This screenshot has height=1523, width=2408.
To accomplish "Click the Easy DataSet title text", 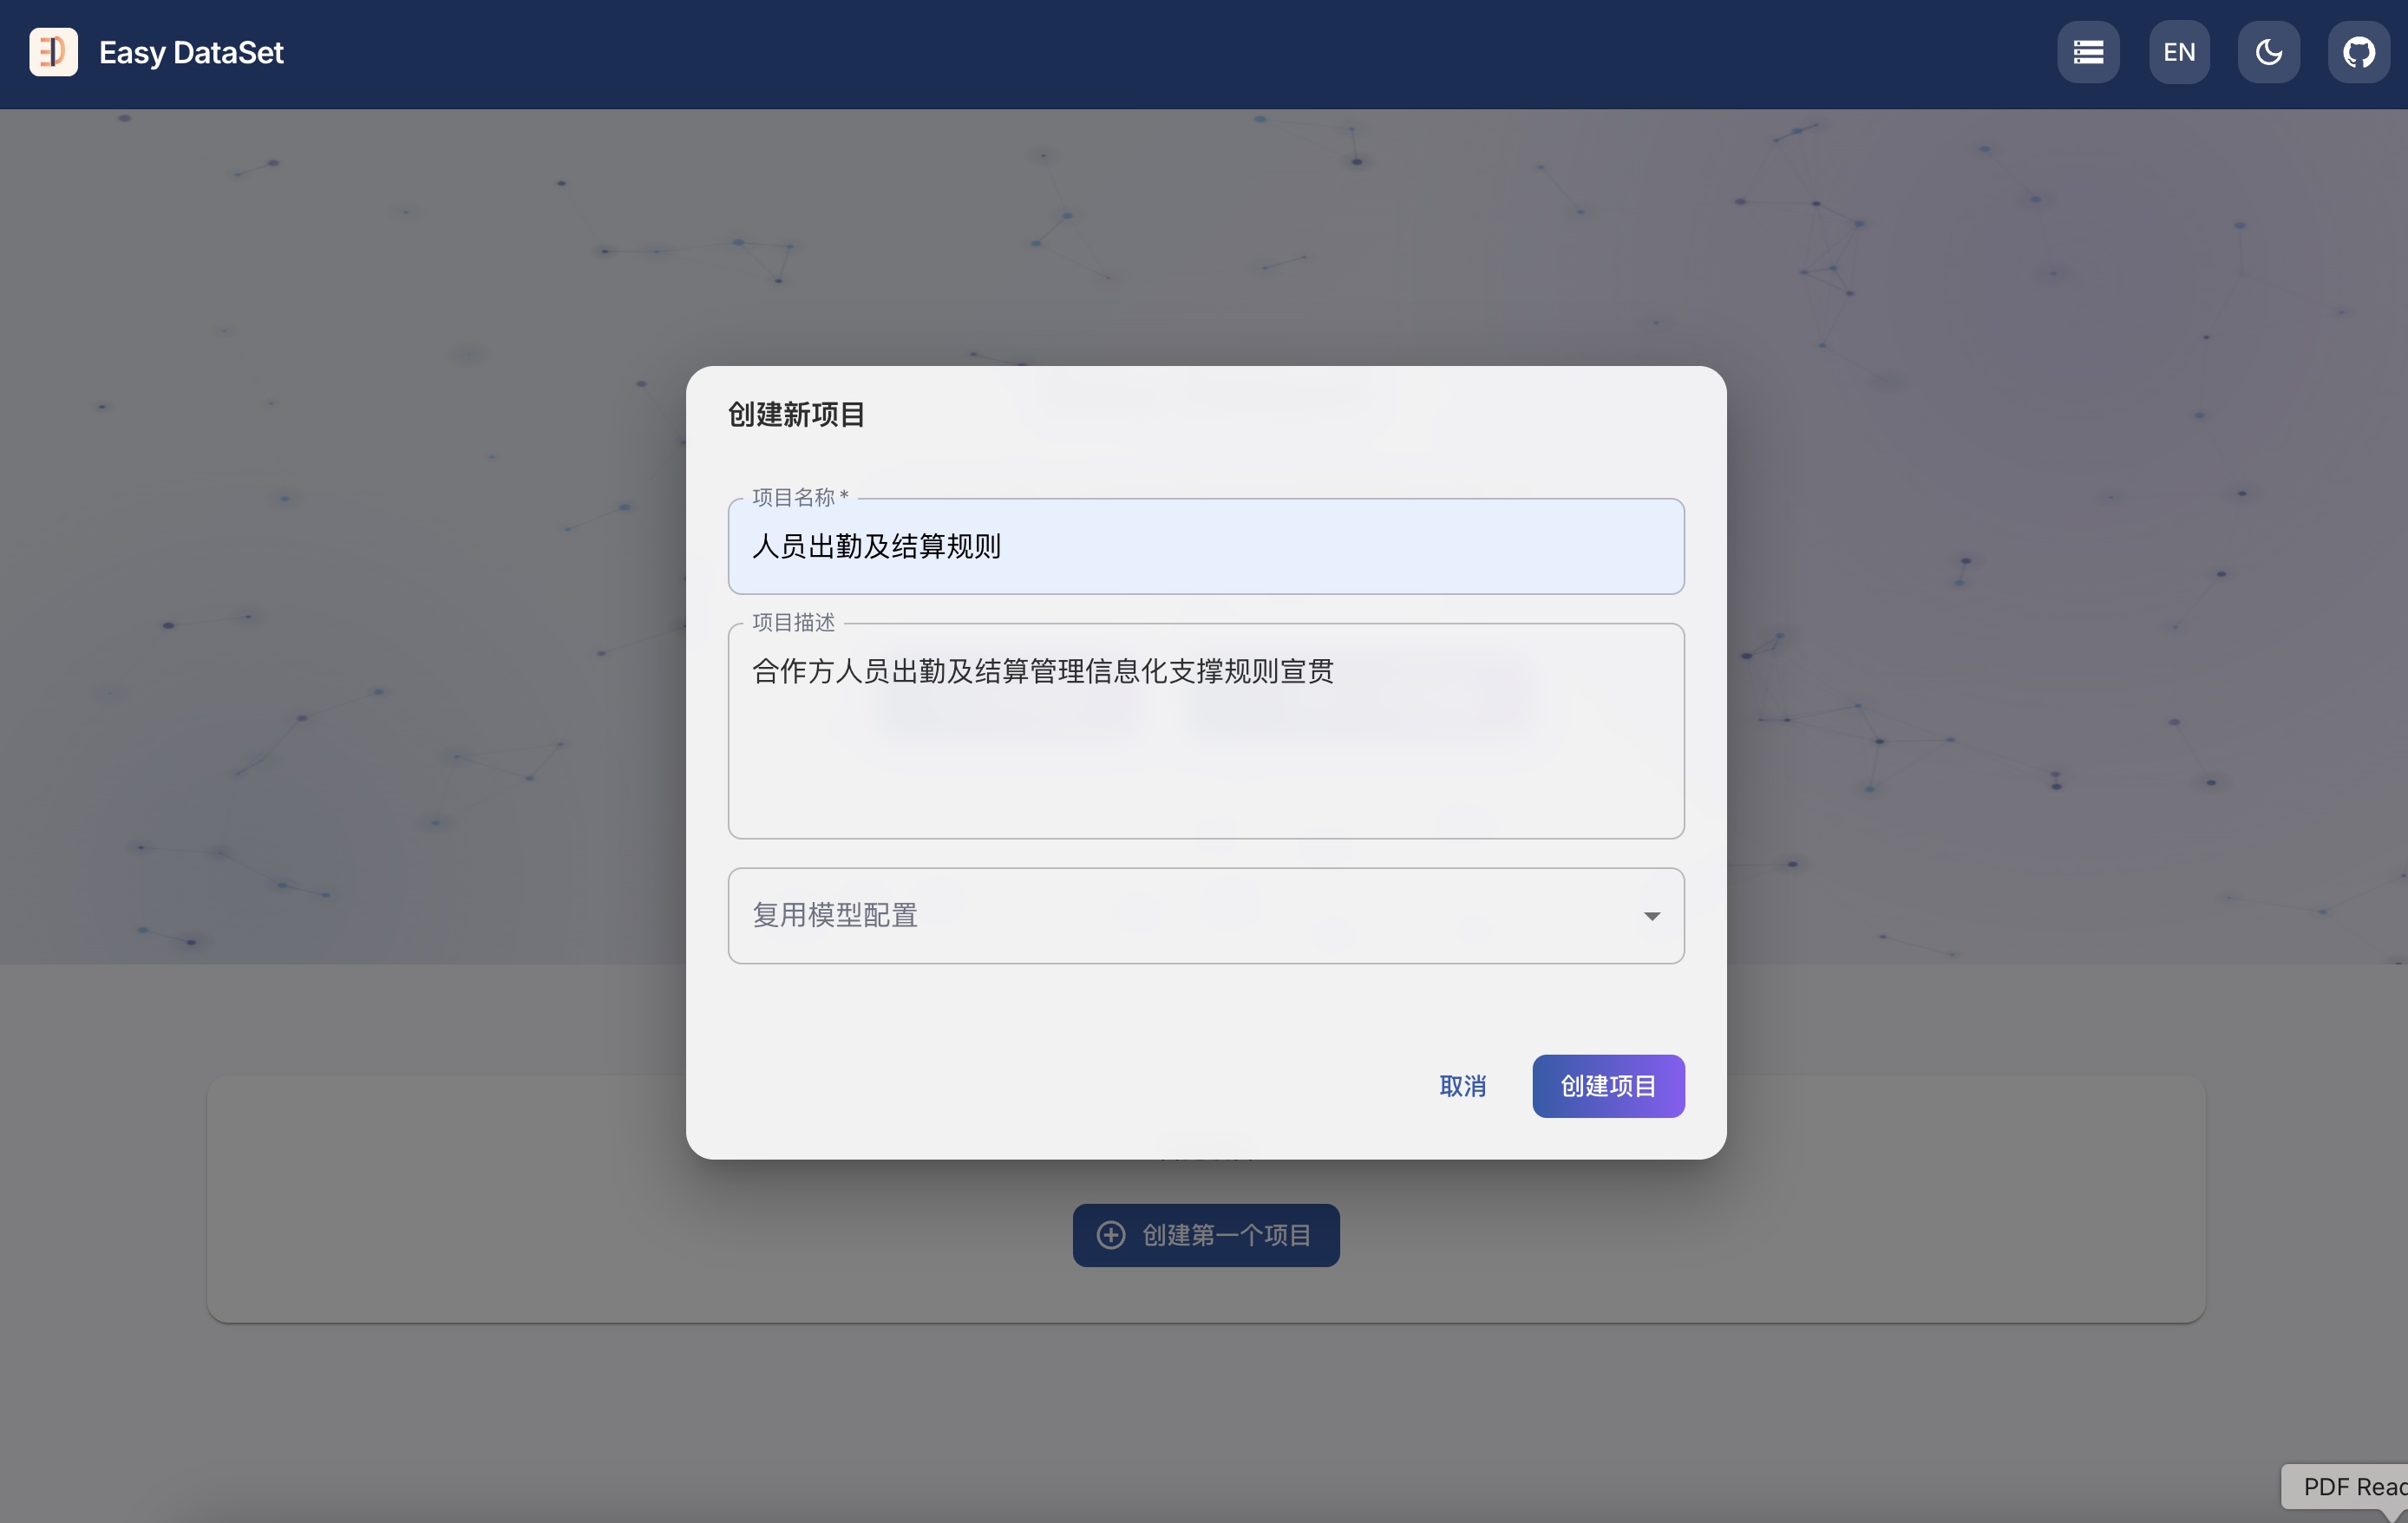I will tap(191, 52).
